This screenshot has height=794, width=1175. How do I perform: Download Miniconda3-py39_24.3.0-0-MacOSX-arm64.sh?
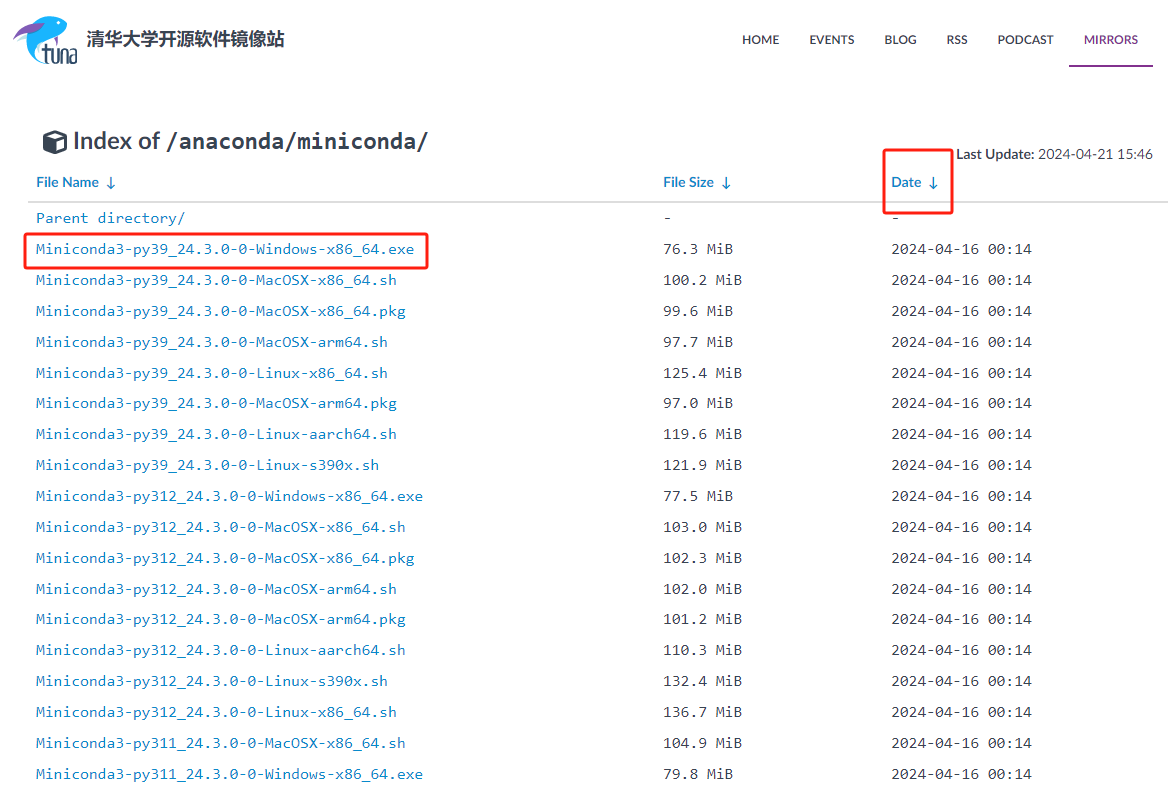point(211,342)
